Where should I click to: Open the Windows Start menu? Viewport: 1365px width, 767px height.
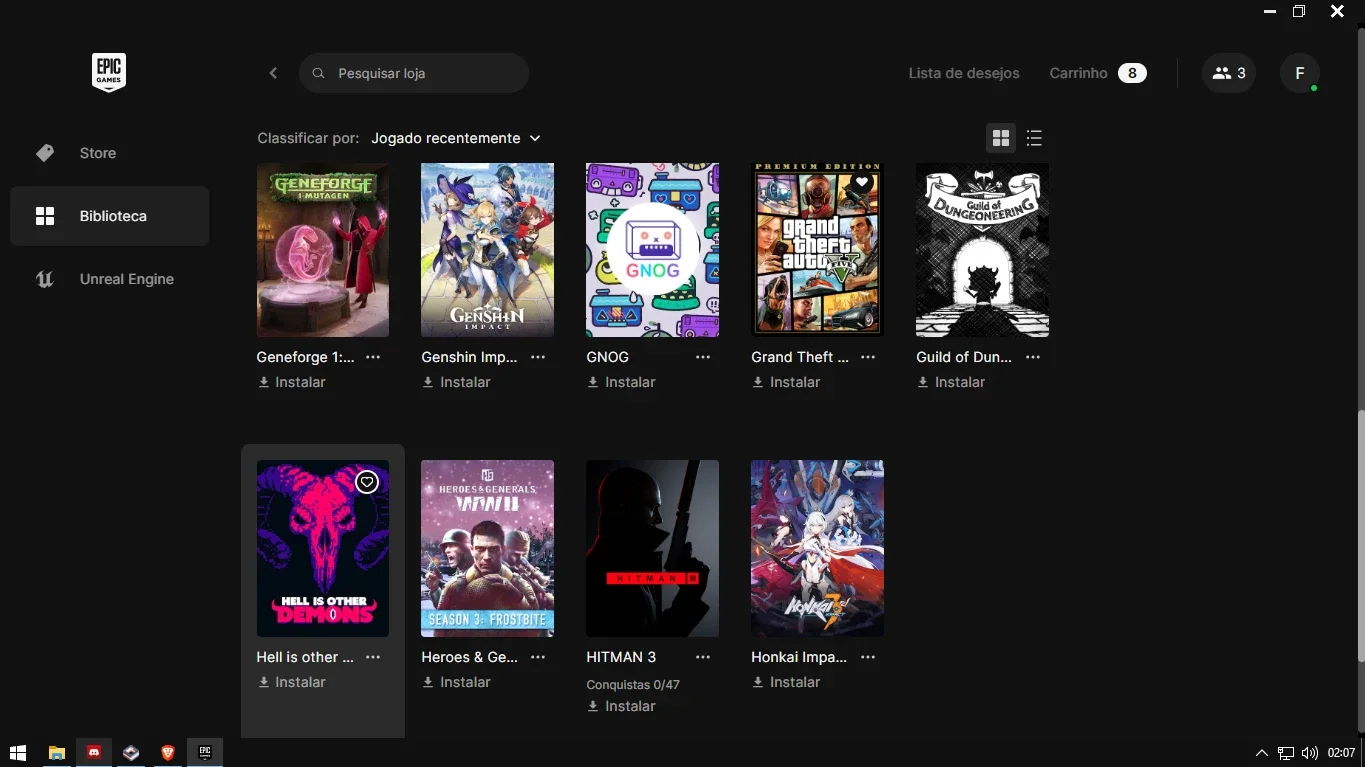pos(17,752)
